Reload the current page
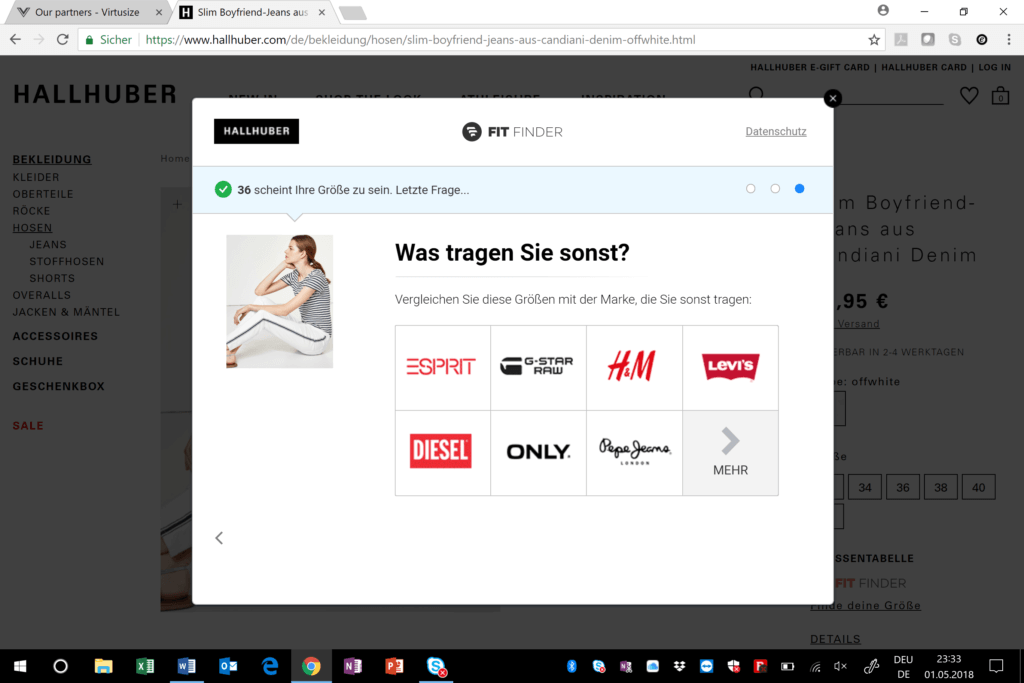Screen dimensions: 1024x683 coord(63,40)
